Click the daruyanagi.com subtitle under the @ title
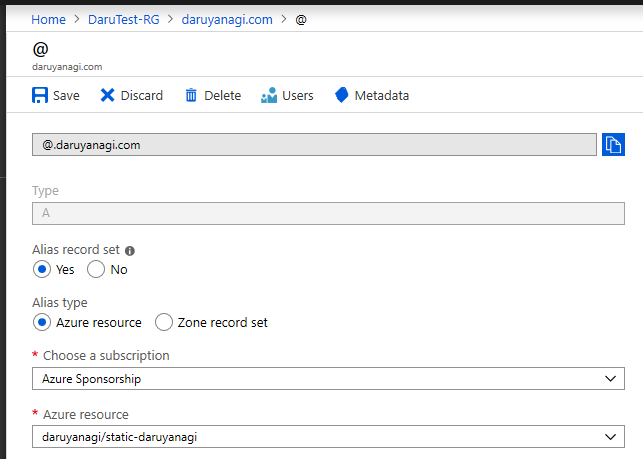 pos(67,67)
